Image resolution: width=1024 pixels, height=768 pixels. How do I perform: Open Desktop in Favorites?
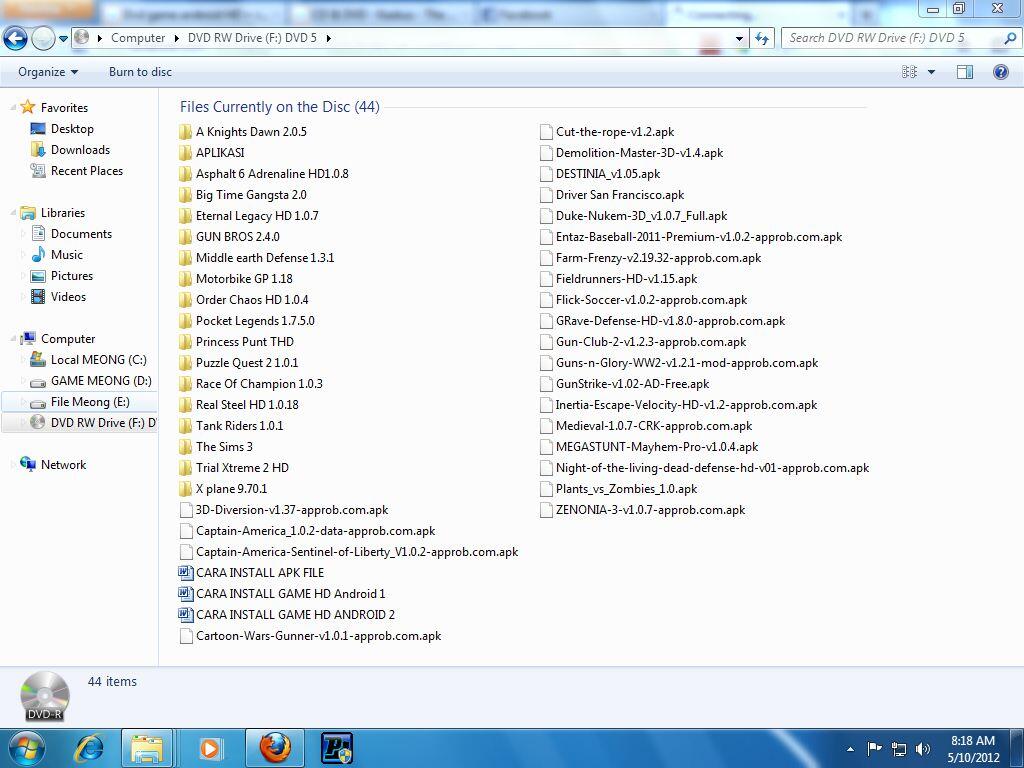pos(72,129)
